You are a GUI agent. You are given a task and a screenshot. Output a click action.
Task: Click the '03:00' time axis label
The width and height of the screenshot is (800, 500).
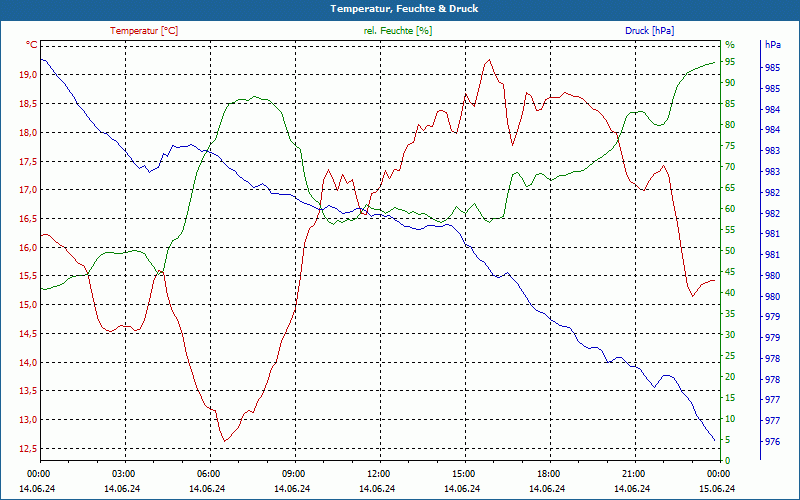124,473
